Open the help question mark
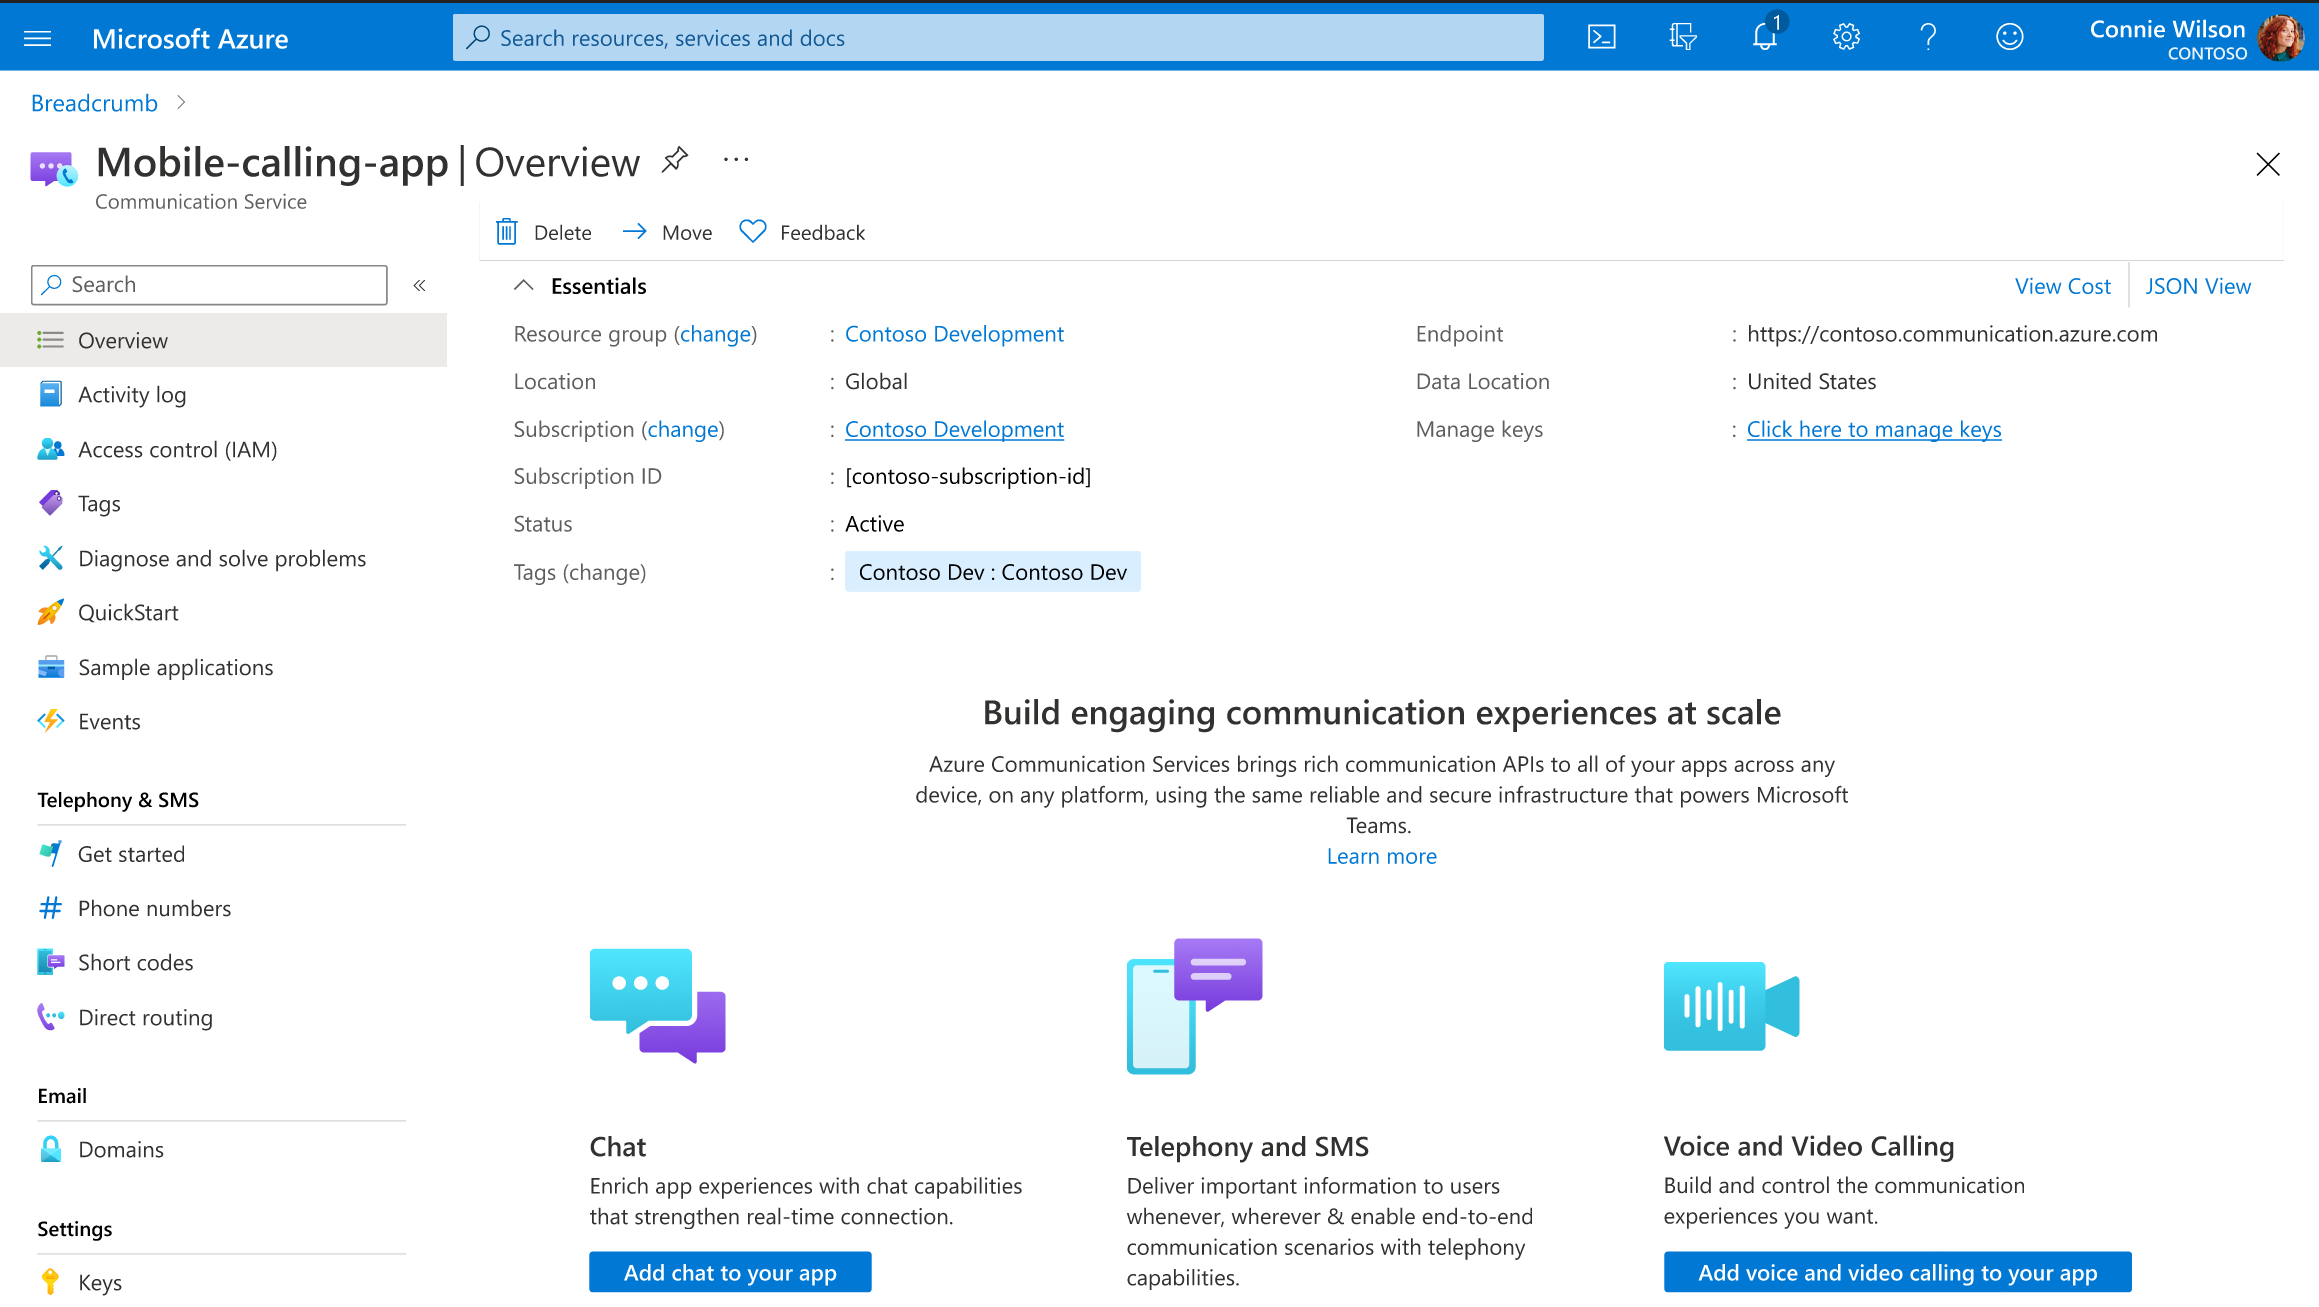The image size is (2319, 1307). pos(1928,38)
